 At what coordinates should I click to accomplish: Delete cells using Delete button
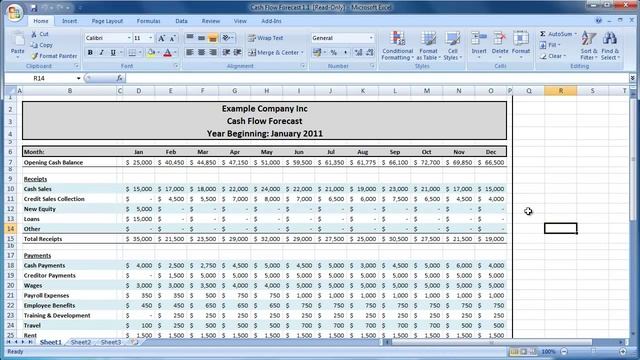point(500,45)
